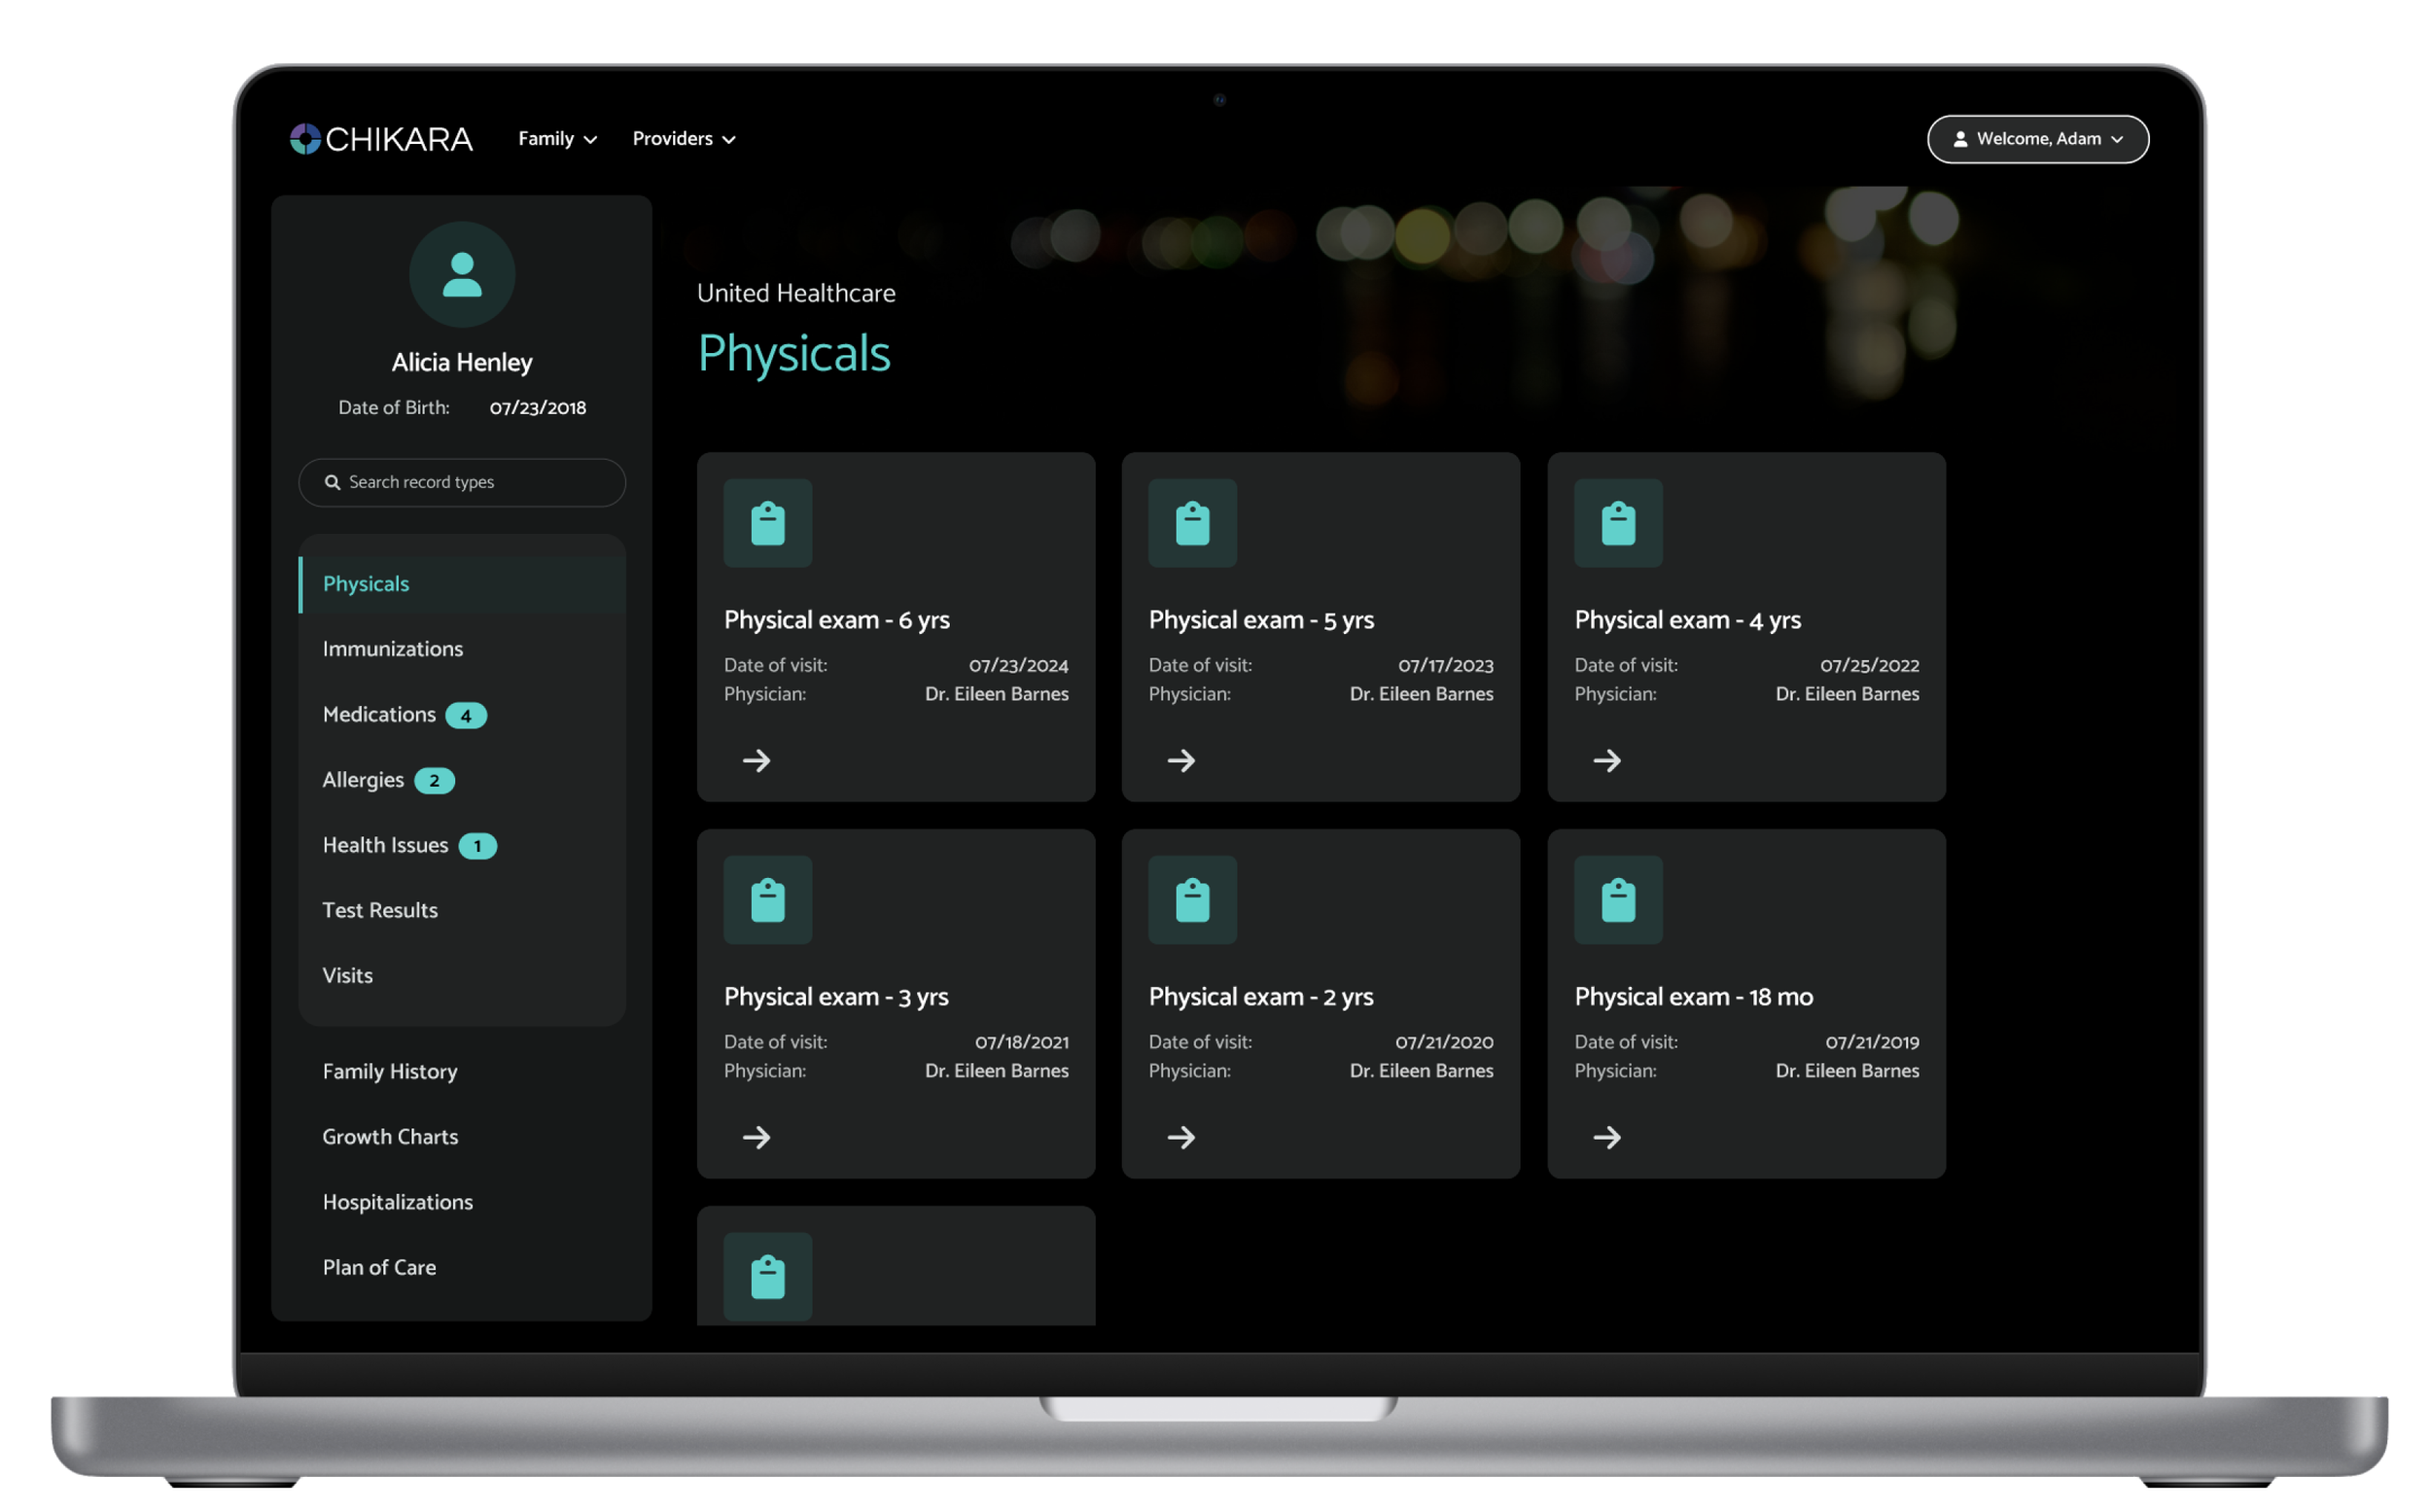Expand the Family dropdown menu
The width and height of the screenshot is (2431, 1512).
(558, 139)
